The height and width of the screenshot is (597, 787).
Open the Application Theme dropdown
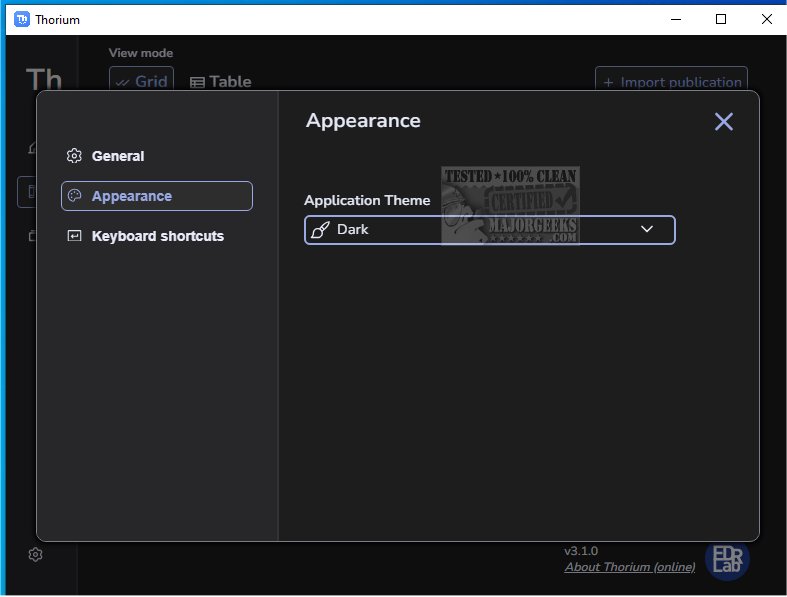pos(489,230)
